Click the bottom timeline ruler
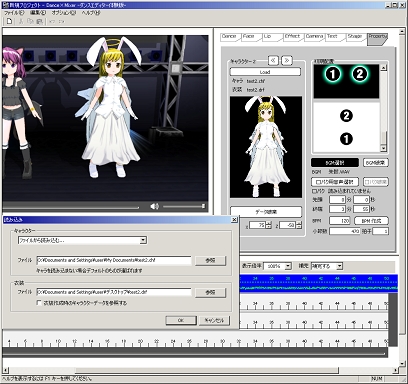Viewport: 408px width, 384px height. pos(195,342)
